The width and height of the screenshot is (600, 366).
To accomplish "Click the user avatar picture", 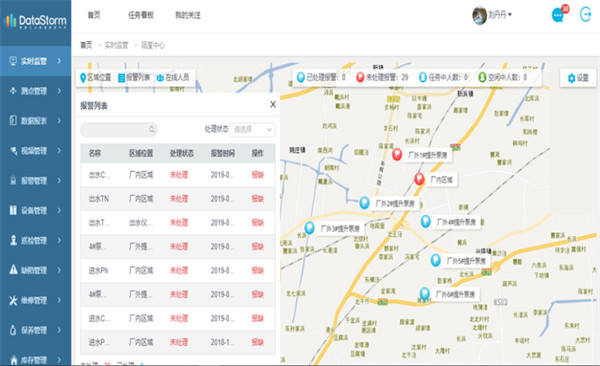I will [x=479, y=15].
